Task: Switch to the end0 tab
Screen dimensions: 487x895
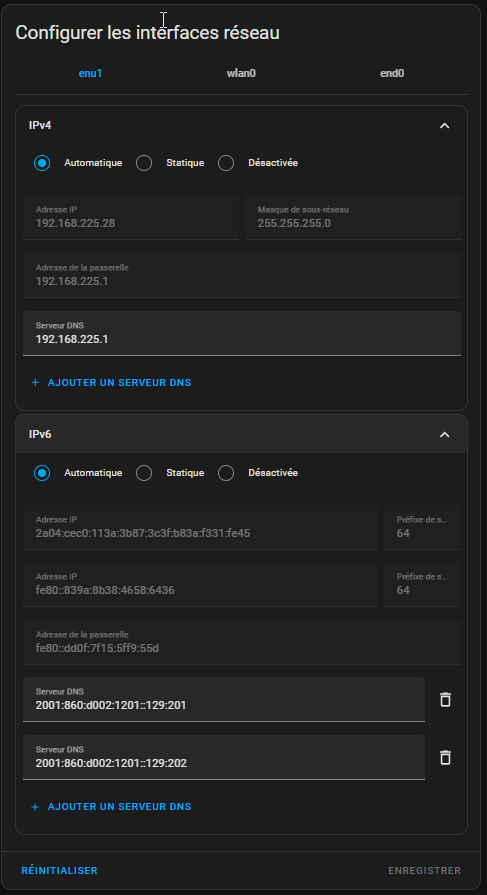Action: [x=392, y=74]
